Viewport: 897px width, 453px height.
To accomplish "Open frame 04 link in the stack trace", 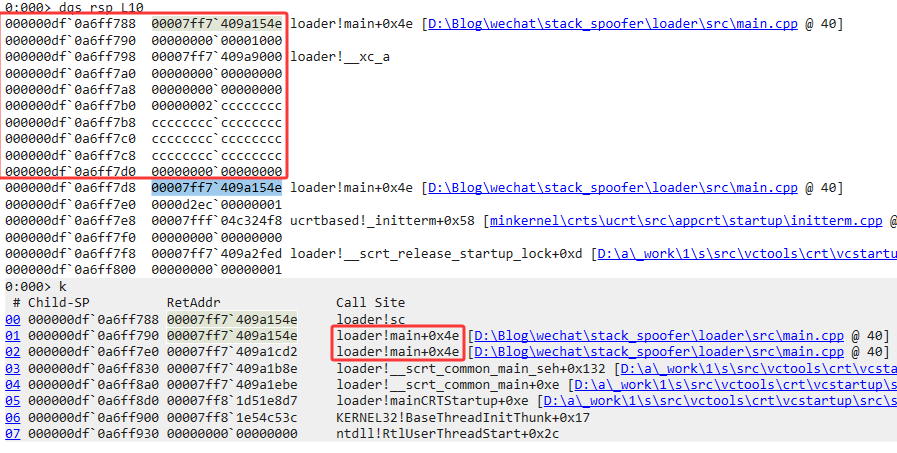I will 13,385.
